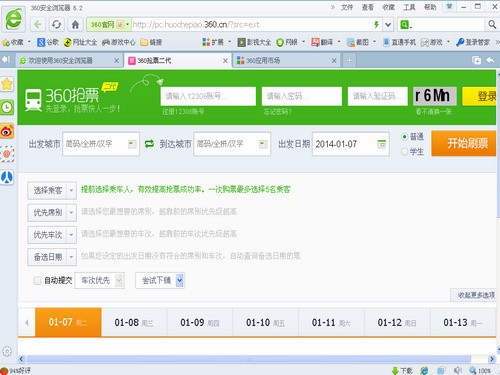Image resolution: width=500 pixels, height=375 pixels.
Task: Open departure city dropdown arrow
Action: click(x=132, y=144)
